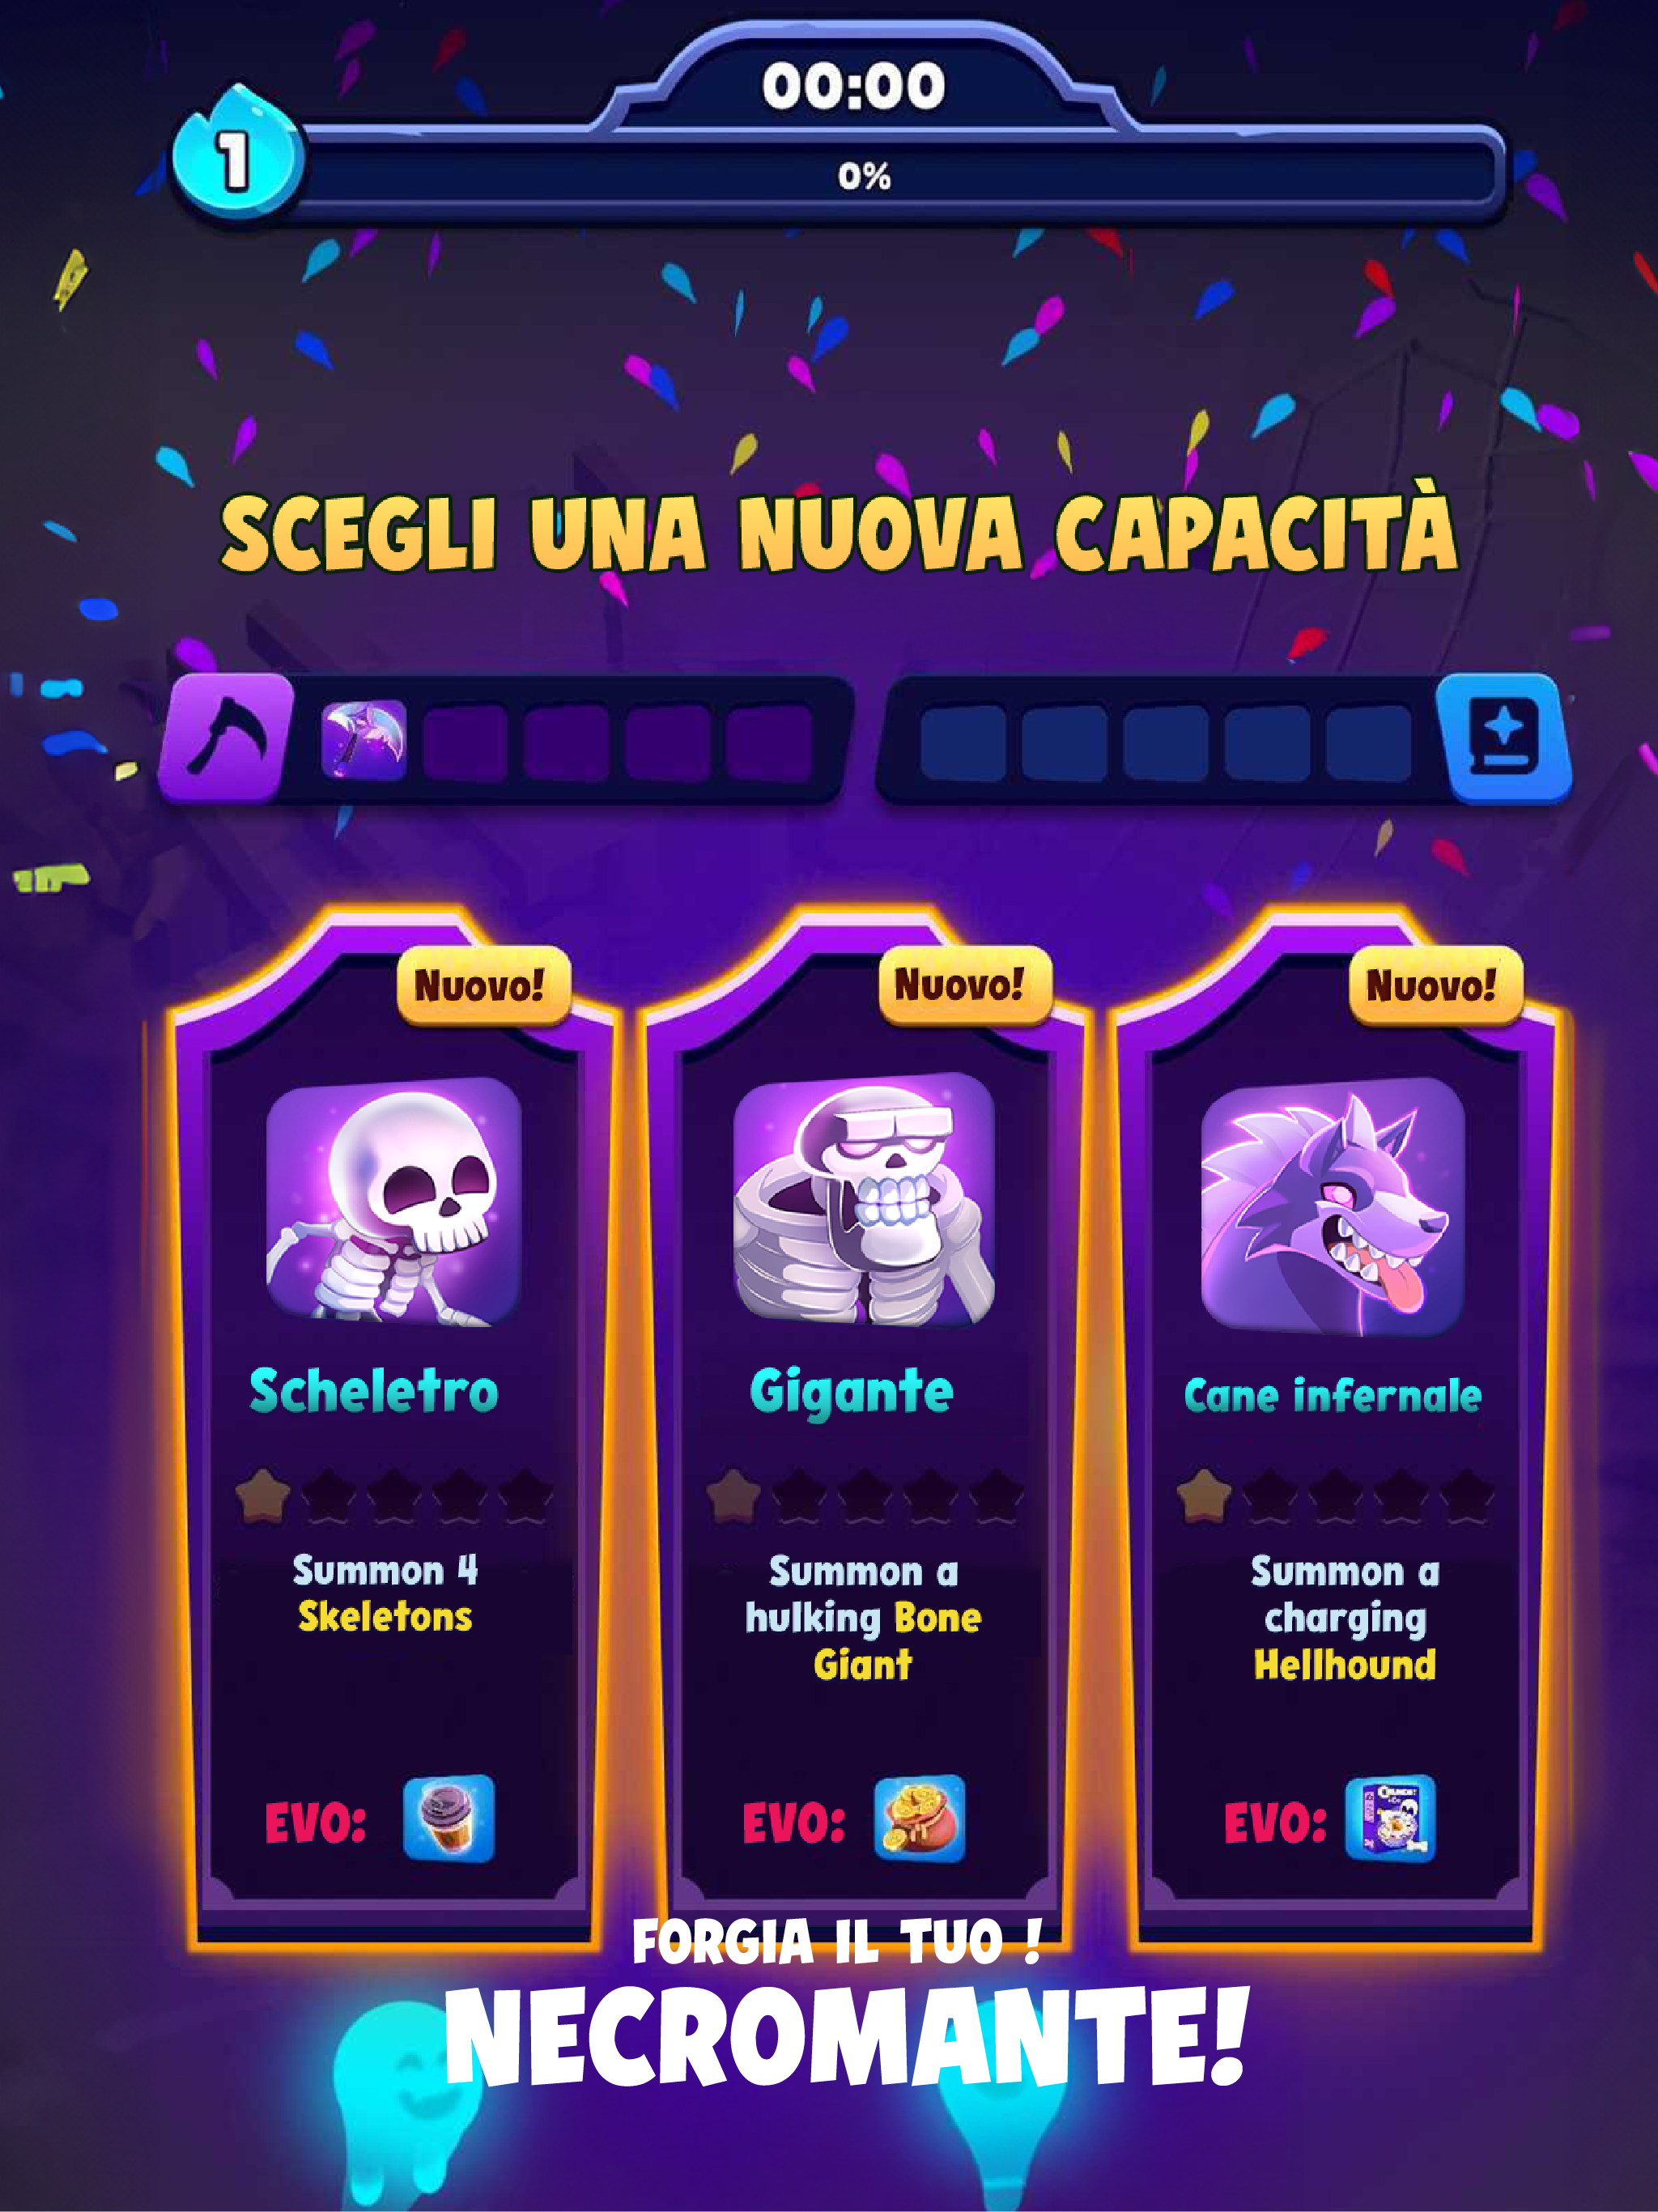Select the second empty weapon slot

(x=566, y=742)
